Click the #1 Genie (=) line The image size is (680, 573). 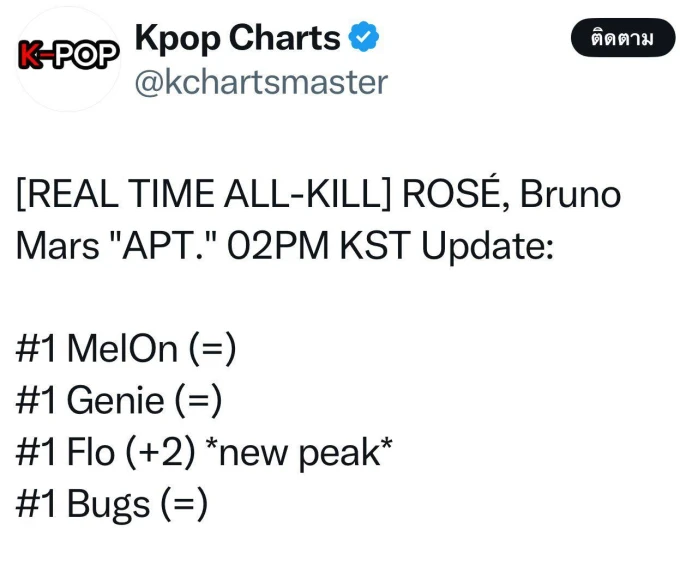pyautogui.click(x=119, y=400)
